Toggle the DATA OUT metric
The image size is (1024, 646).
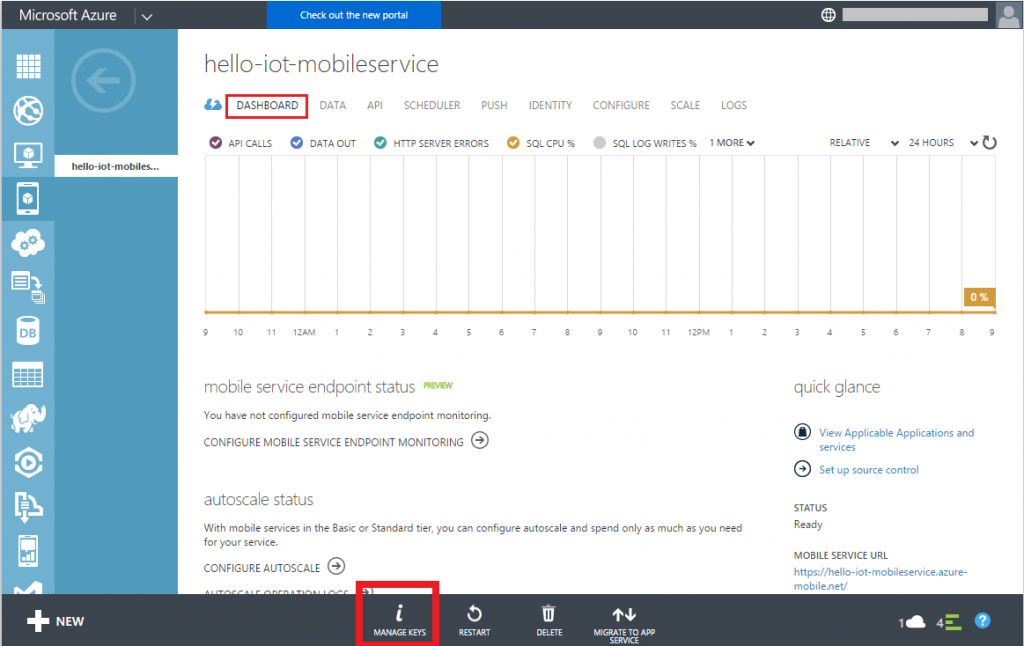pos(323,143)
